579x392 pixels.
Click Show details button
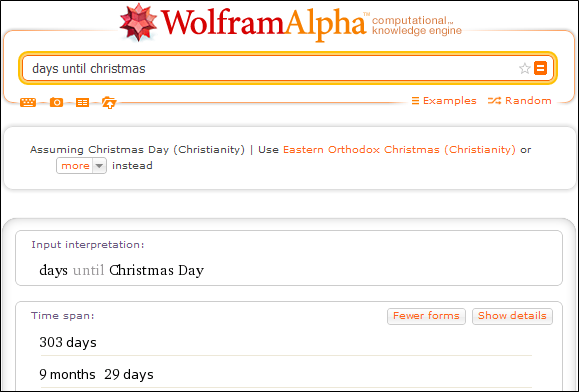[x=512, y=316]
